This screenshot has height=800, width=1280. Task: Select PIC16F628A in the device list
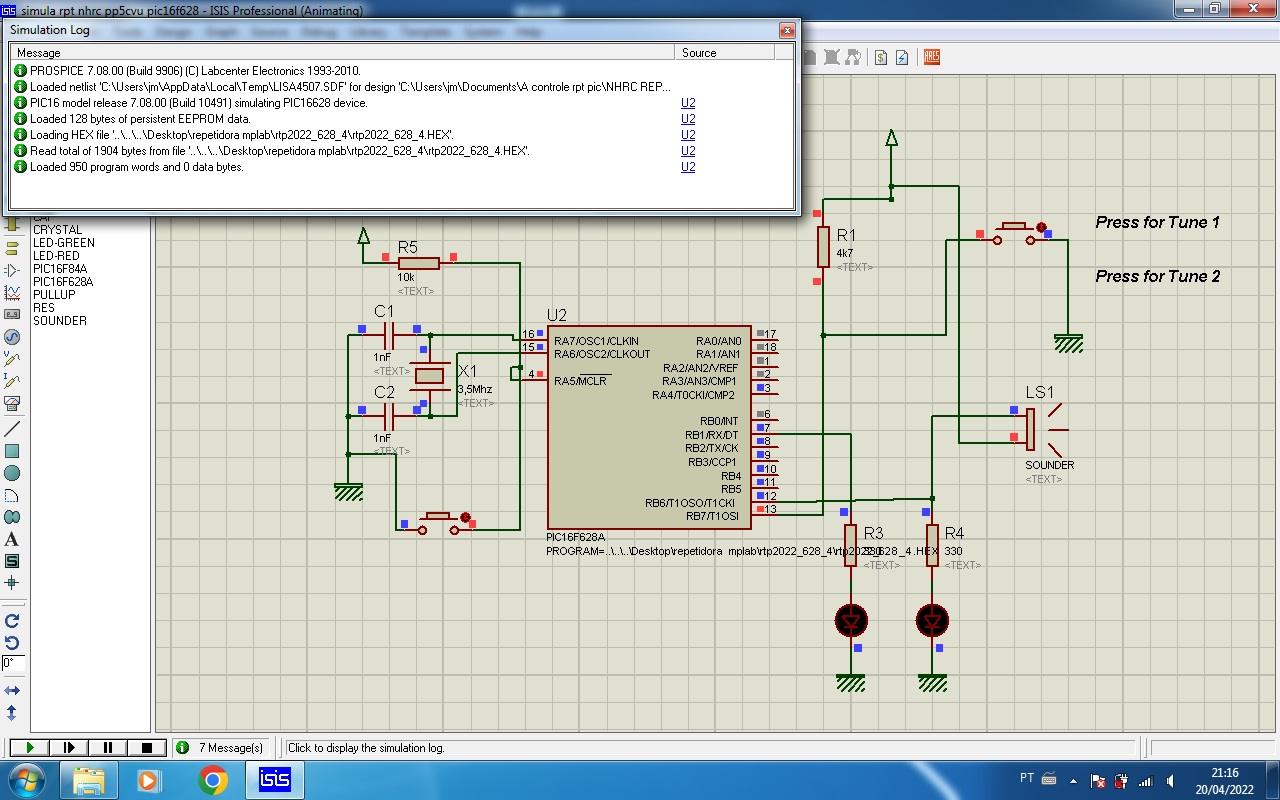point(63,282)
